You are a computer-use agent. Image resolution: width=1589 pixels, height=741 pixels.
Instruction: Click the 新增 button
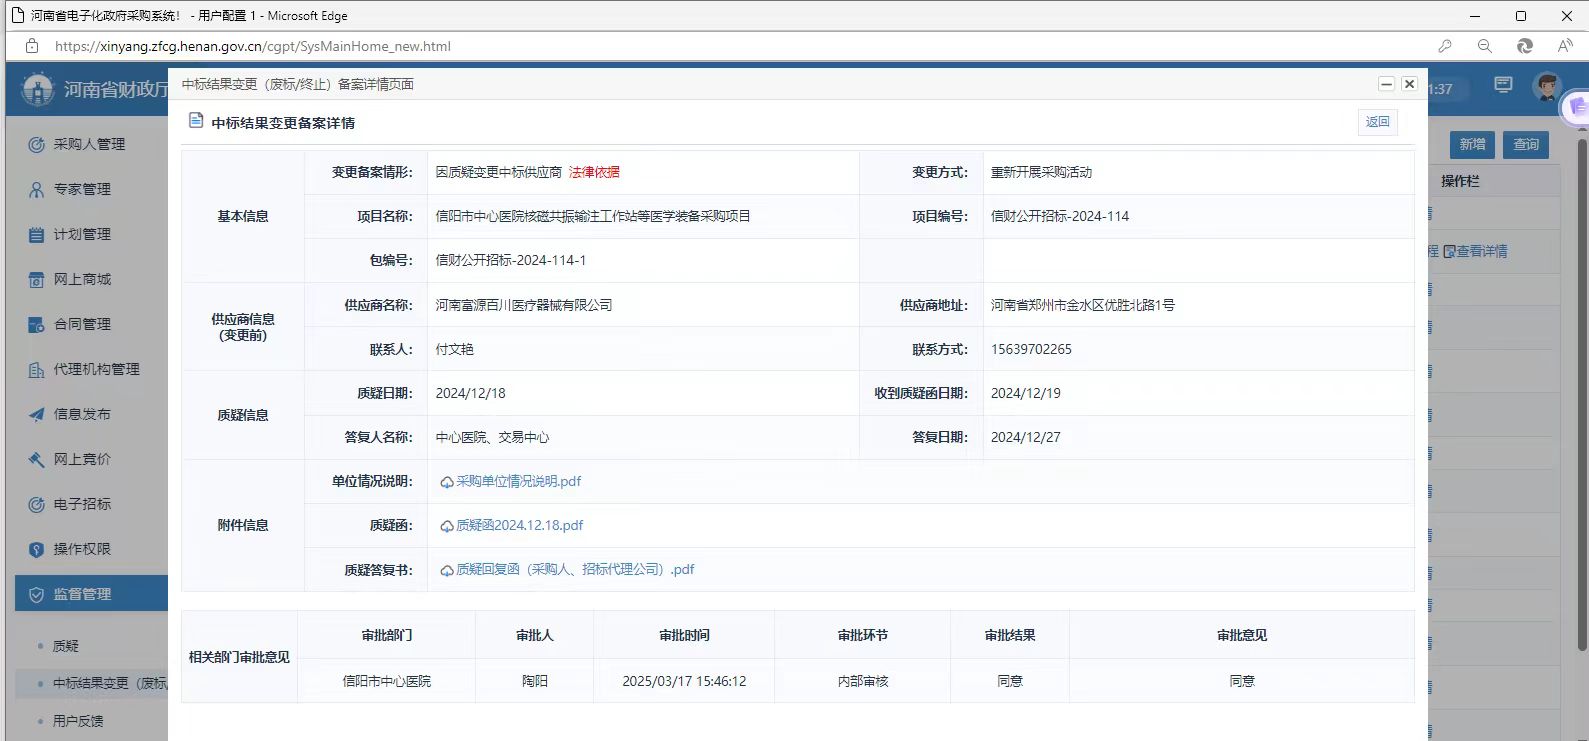(x=1471, y=144)
